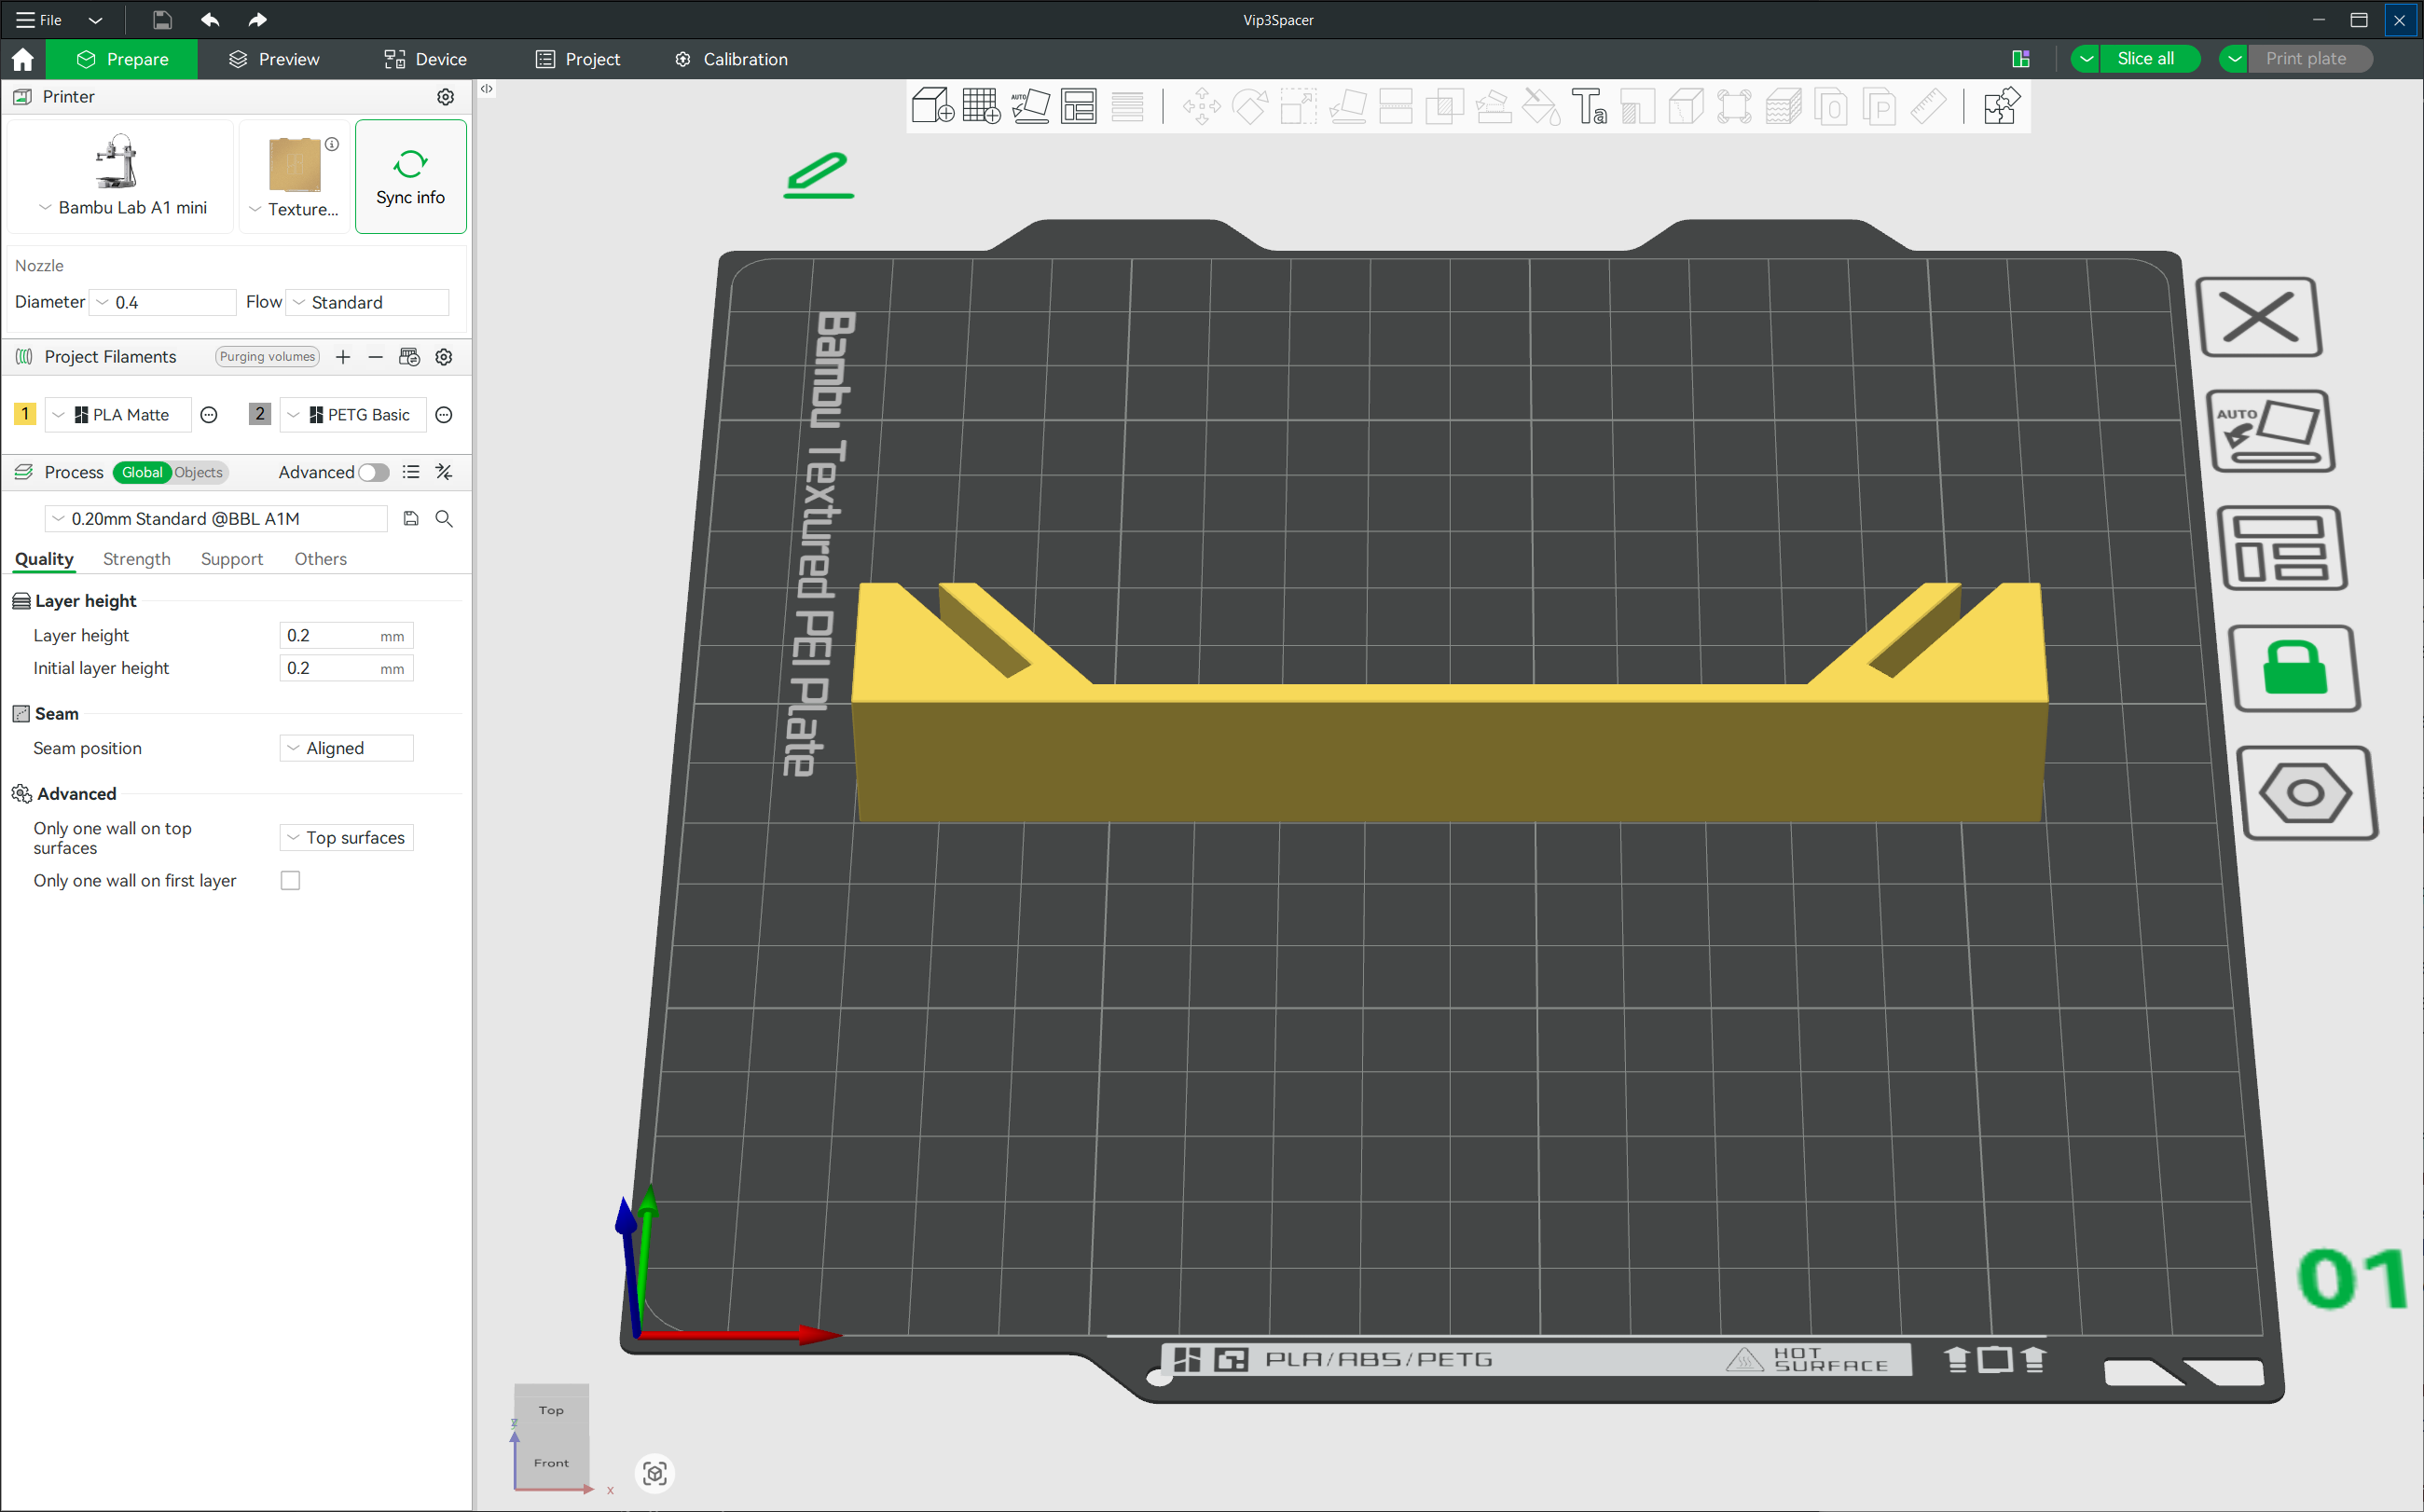Open the Slice all dropdown arrow
The height and width of the screenshot is (1512, 2424).
click(x=2086, y=59)
